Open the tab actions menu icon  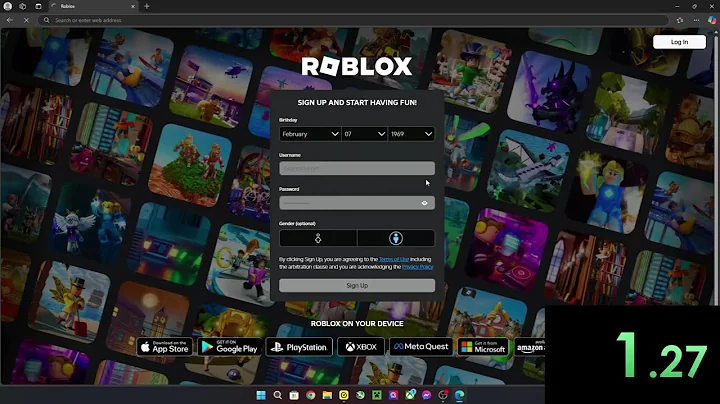[39, 6]
